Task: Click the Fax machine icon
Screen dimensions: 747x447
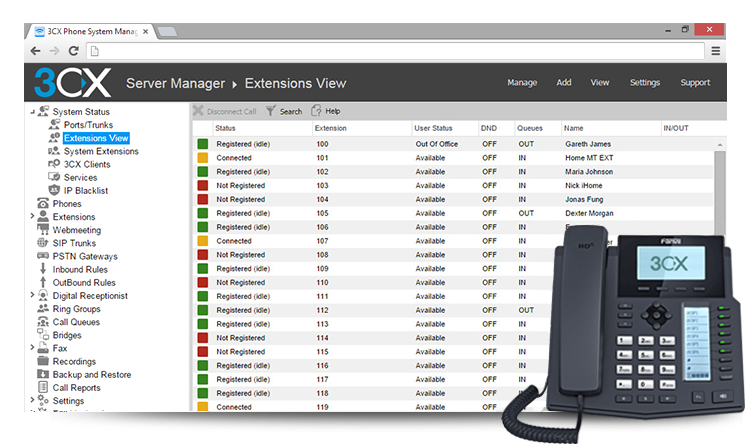Action: [x=43, y=348]
